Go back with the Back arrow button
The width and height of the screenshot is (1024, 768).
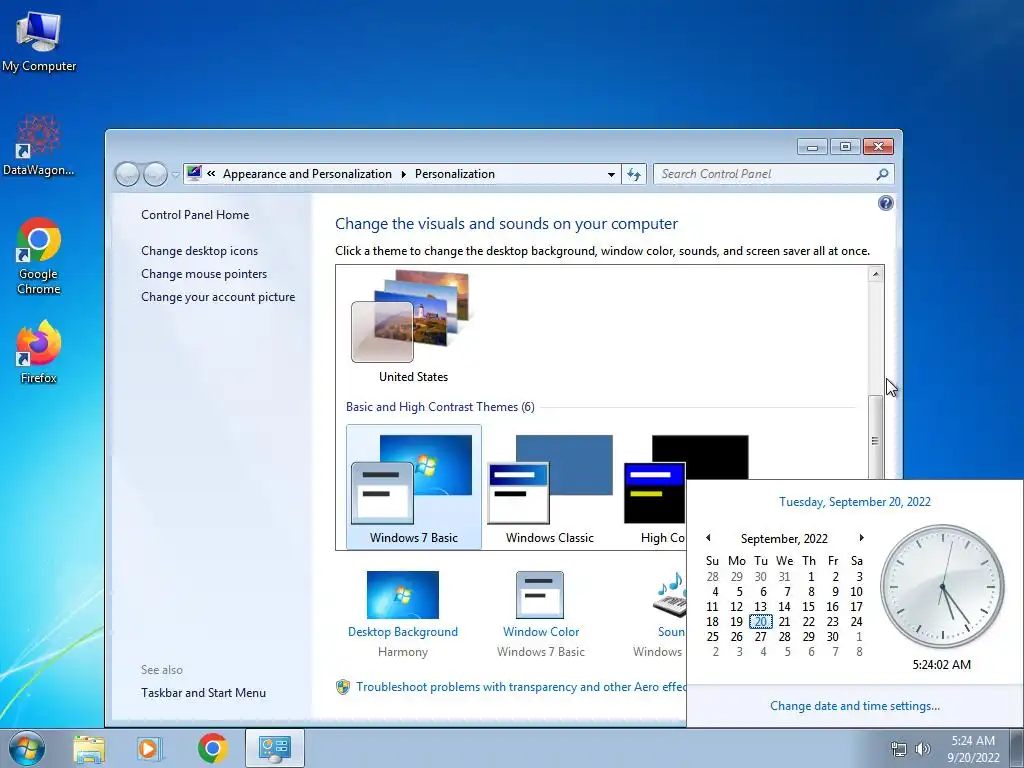tap(127, 174)
